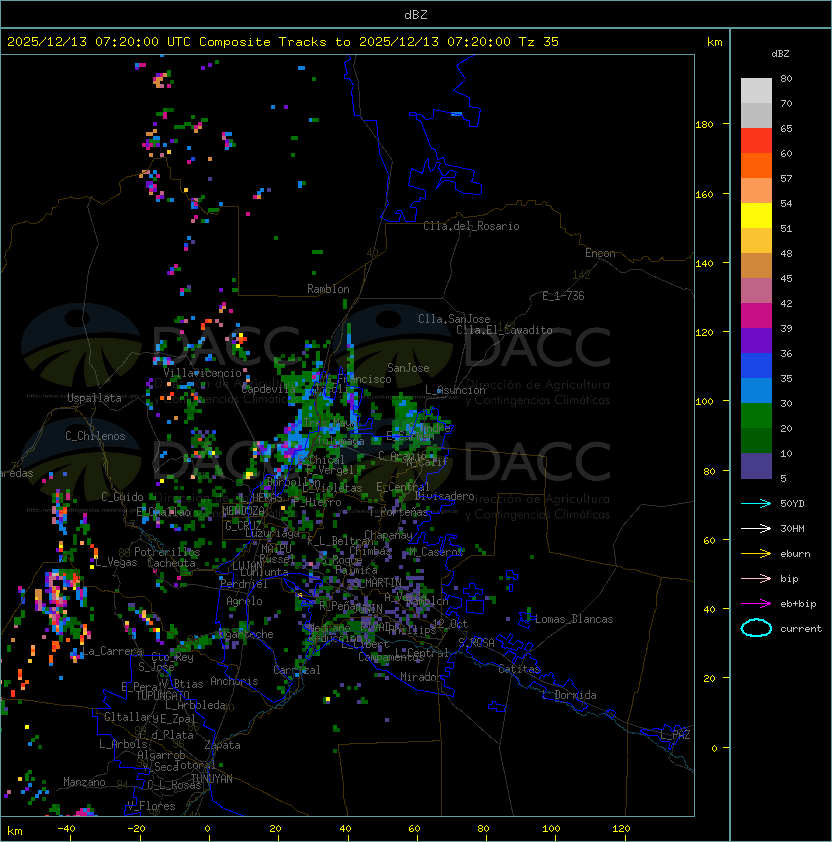Click the Lomas_Blancas label
The height and width of the screenshot is (842, 832).
tap(574, 619)
